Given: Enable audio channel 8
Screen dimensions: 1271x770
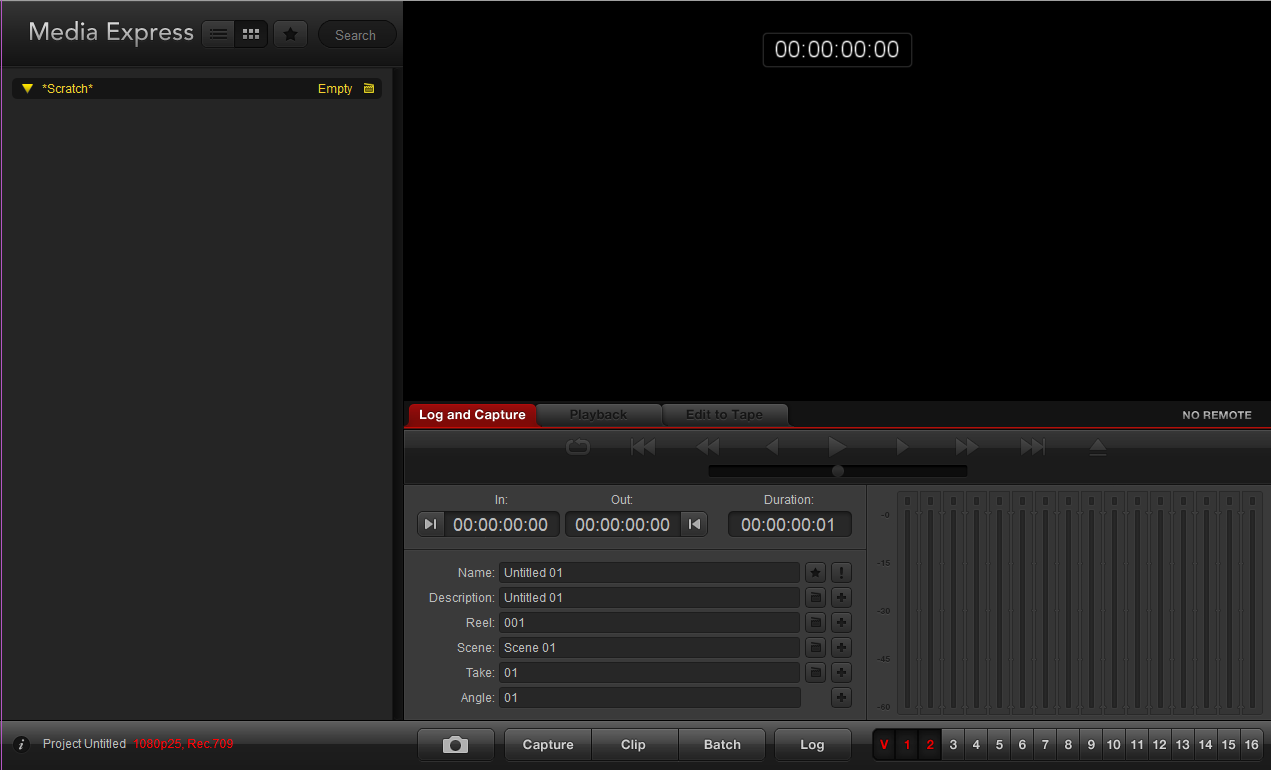Looking at the screenshot, I should coord(1068,745).
